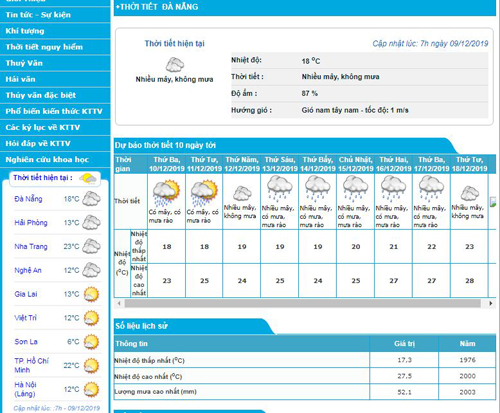This screenshot has height=413, width=500.
Task: Click the Nha Trang city link
Action: pyautogui.click(x=31, y=247)
